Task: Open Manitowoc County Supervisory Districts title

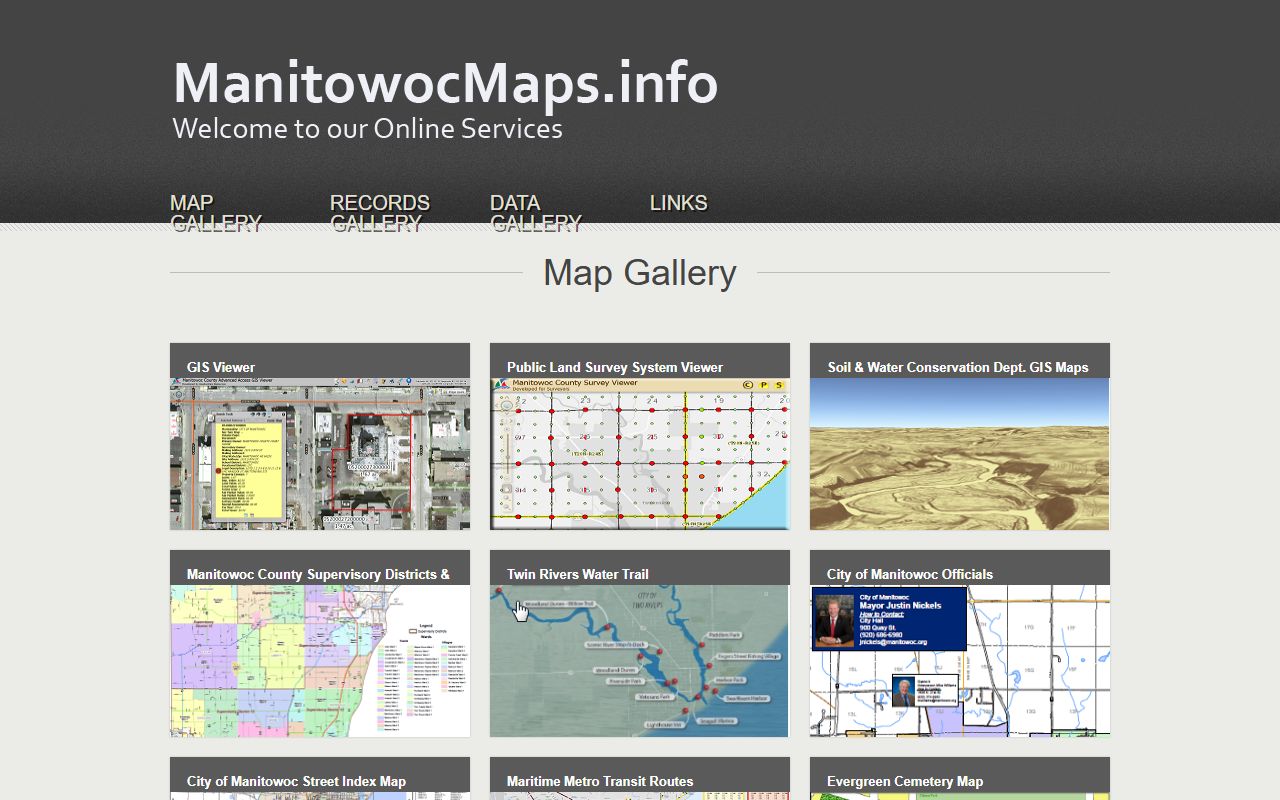Action: [318, 574]
